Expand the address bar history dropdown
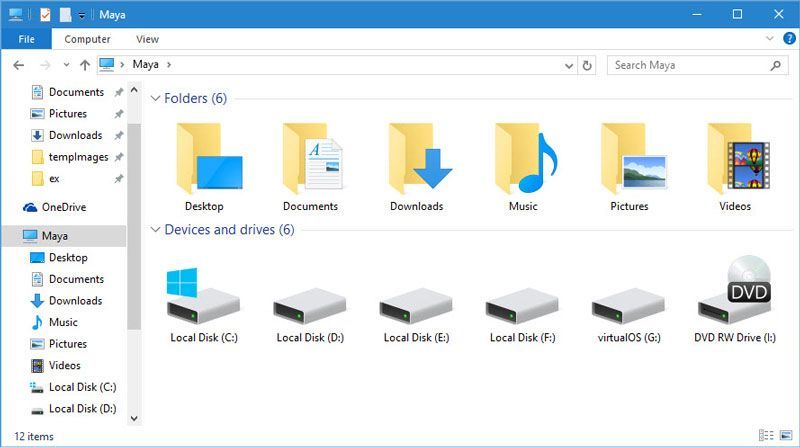Screen dimensions: 800x447 (569, 65)
